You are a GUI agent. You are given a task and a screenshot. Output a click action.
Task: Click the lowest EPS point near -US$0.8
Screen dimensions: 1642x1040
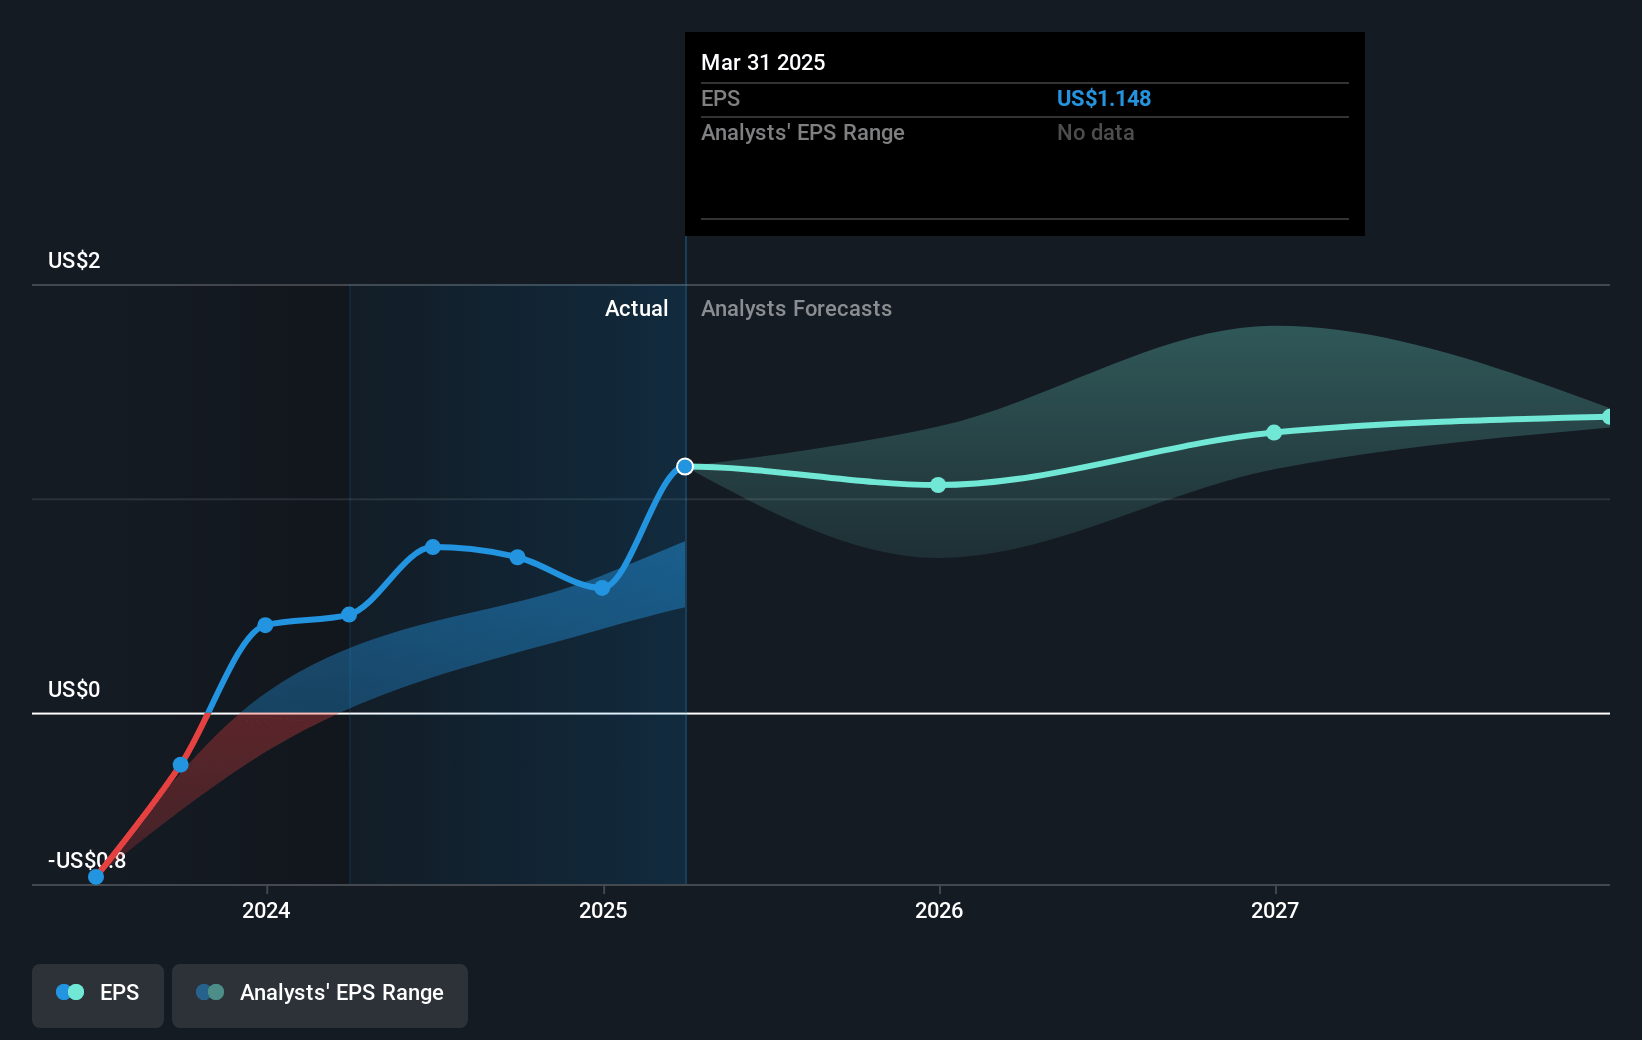(96, 877)
